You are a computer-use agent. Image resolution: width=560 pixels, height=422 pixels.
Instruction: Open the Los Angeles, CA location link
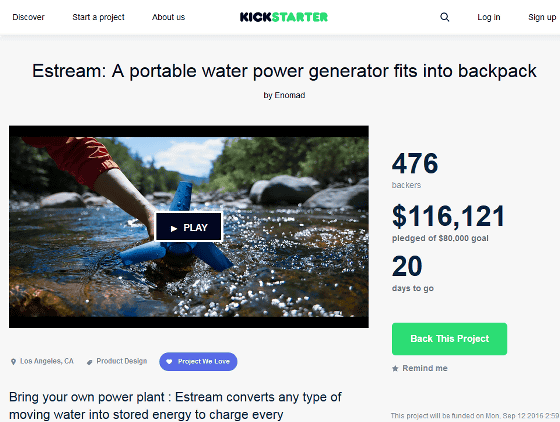tap(47, 361)
